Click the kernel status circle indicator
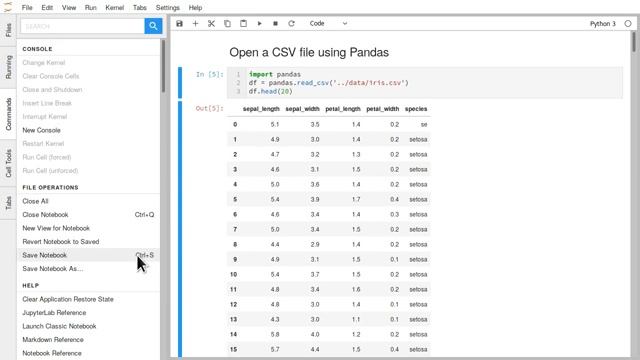640x360 pixels. (x=628, y=24)
